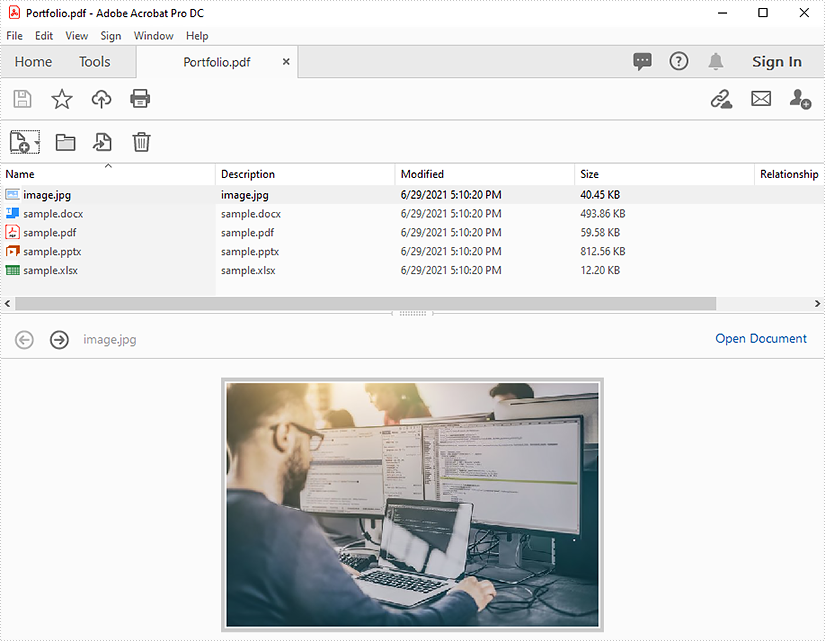This screenshot has width=825, height=641.
Task: Open the Sign menu
Action: tap(110, 36)
